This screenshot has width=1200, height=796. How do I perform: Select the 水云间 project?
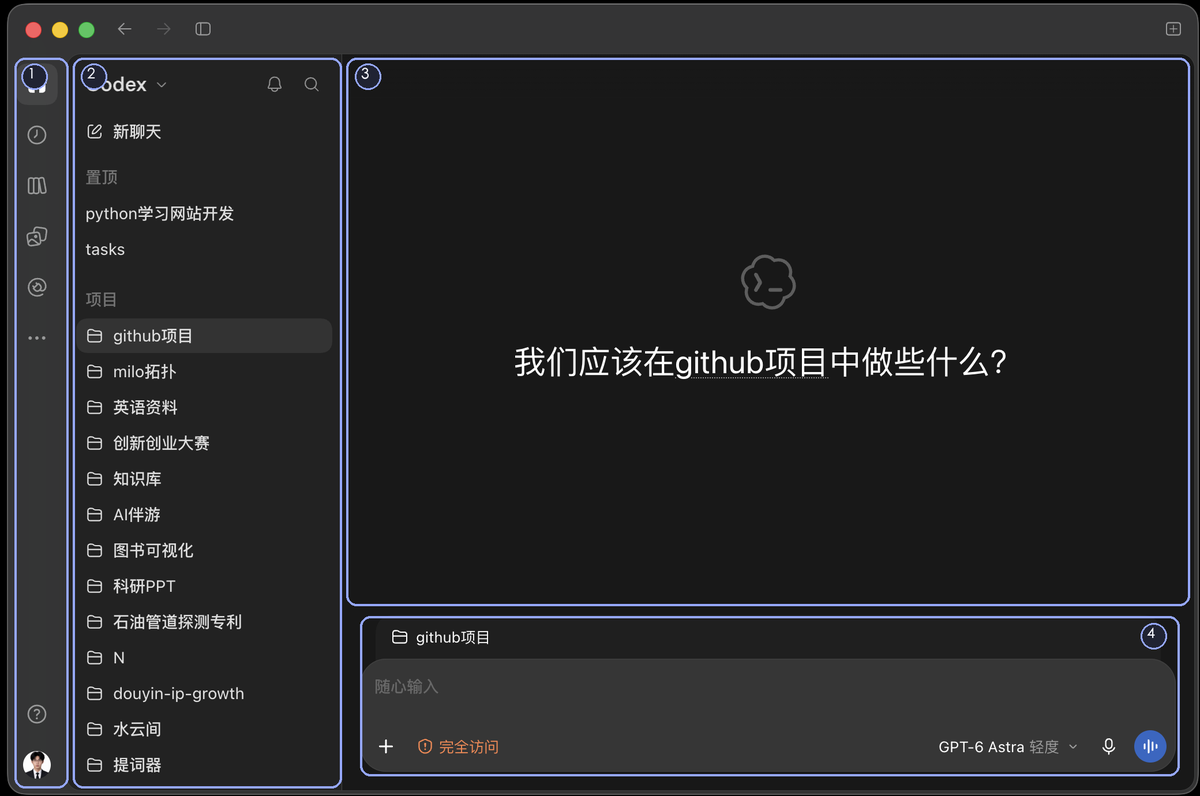(x=204, y=730)
